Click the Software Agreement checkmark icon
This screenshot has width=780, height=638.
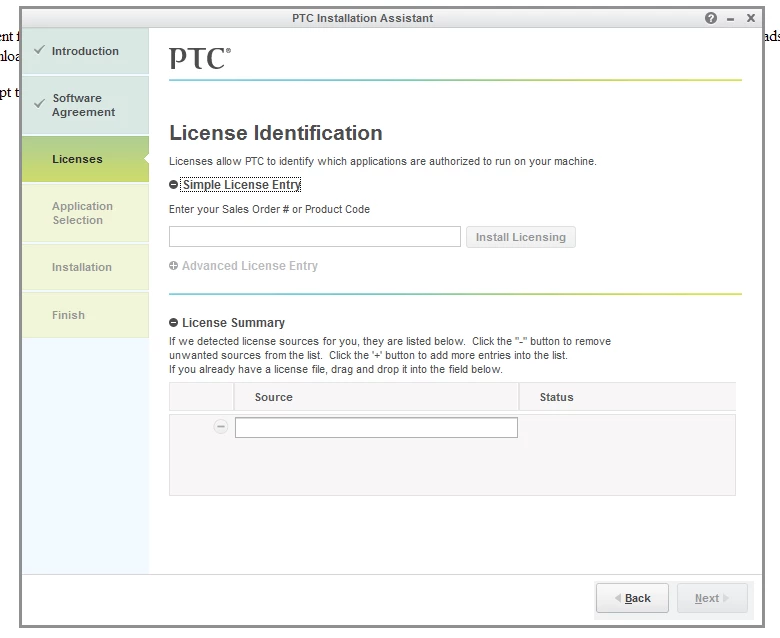[40, 103]
